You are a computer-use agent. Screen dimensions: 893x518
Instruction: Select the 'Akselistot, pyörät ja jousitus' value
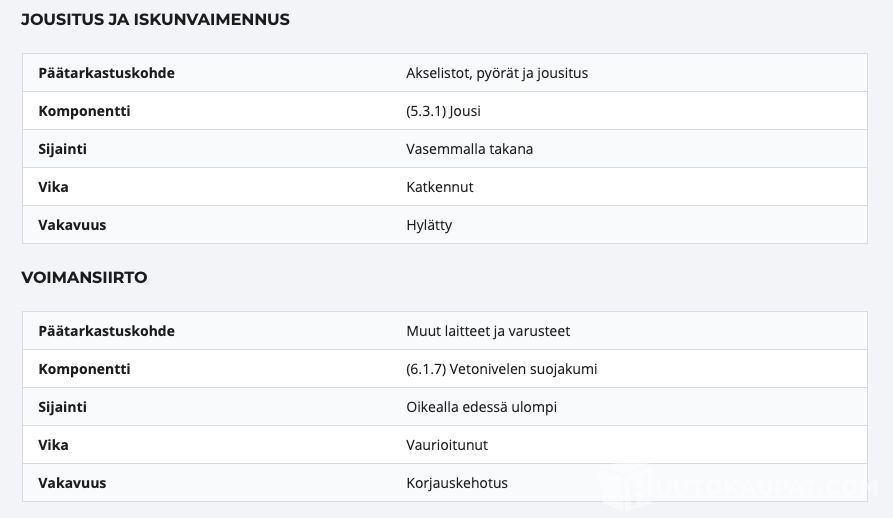pyautogui.click(x=497, y=73)
